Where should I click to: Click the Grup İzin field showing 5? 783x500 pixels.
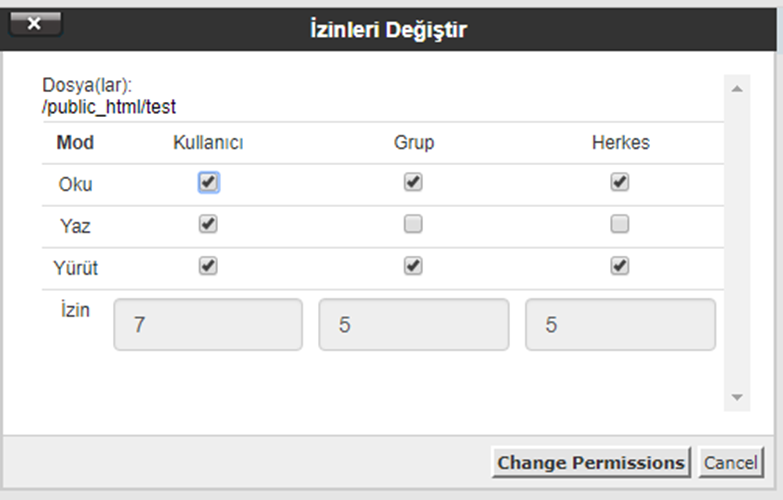[414, 325]
